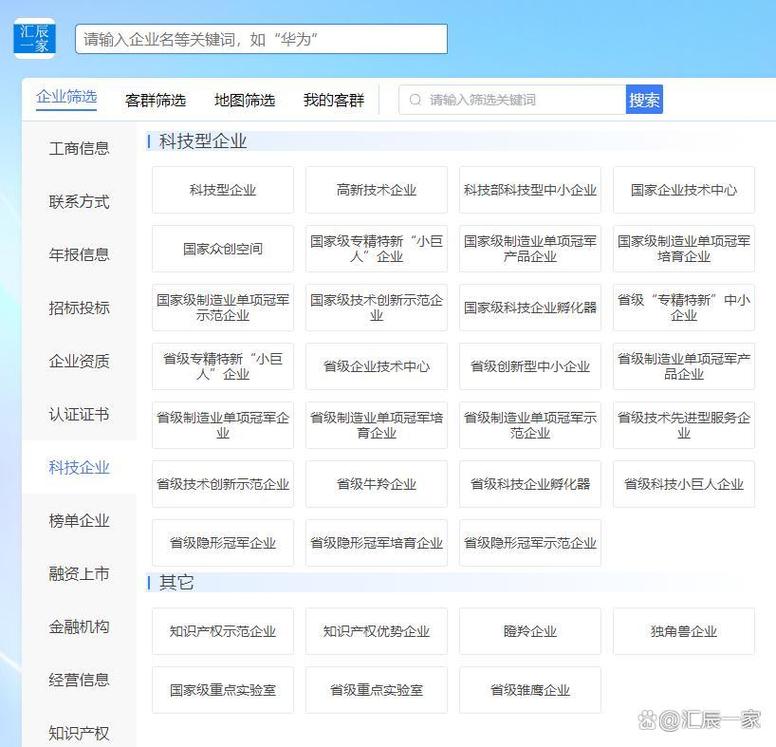776x747 pixels.
Task: Open 融资上市 sidebar category
Action: point(79,574)
